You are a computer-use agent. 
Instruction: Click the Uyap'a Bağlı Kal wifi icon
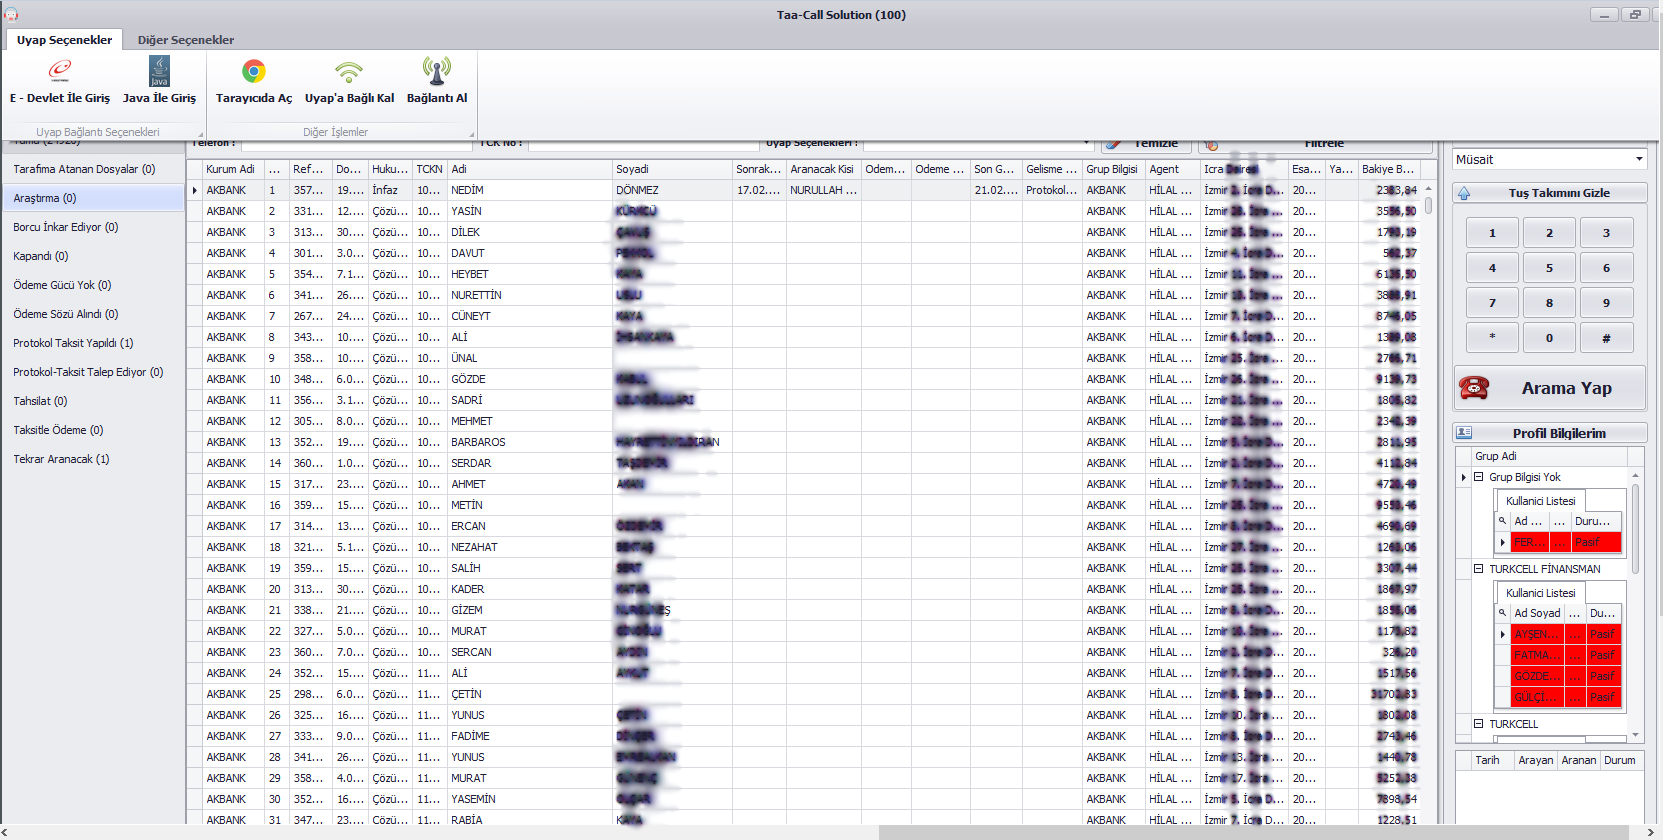[x=349, y=72]
